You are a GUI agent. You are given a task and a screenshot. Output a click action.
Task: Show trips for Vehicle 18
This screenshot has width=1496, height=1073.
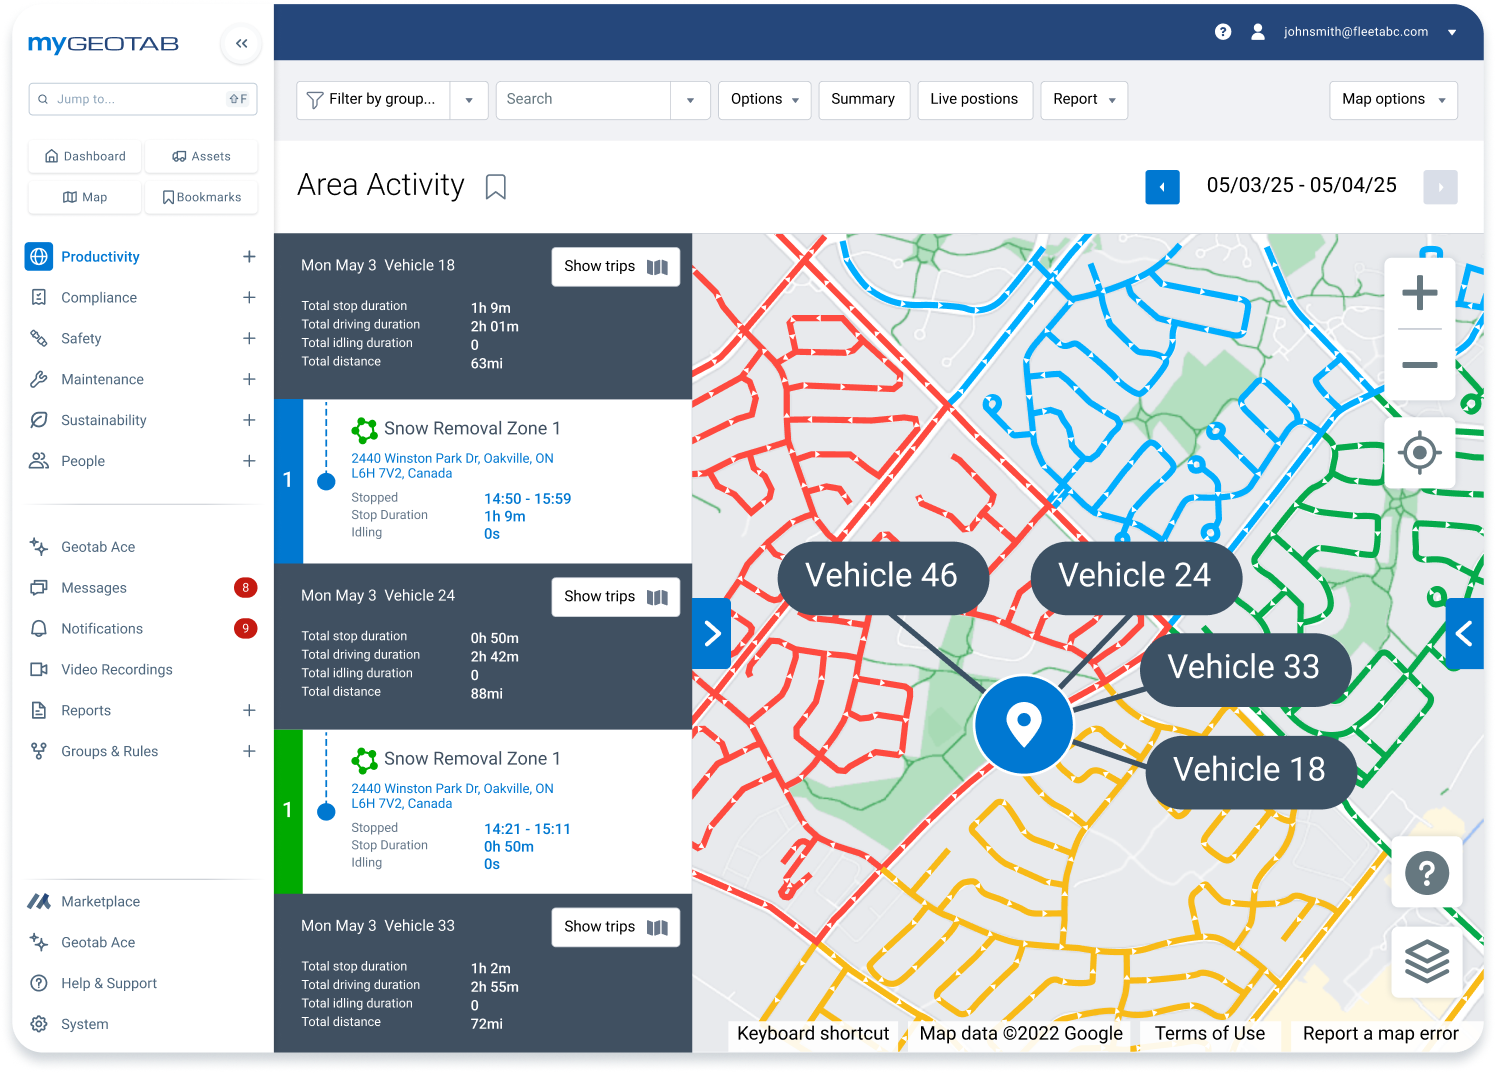(x=615, y=266)
